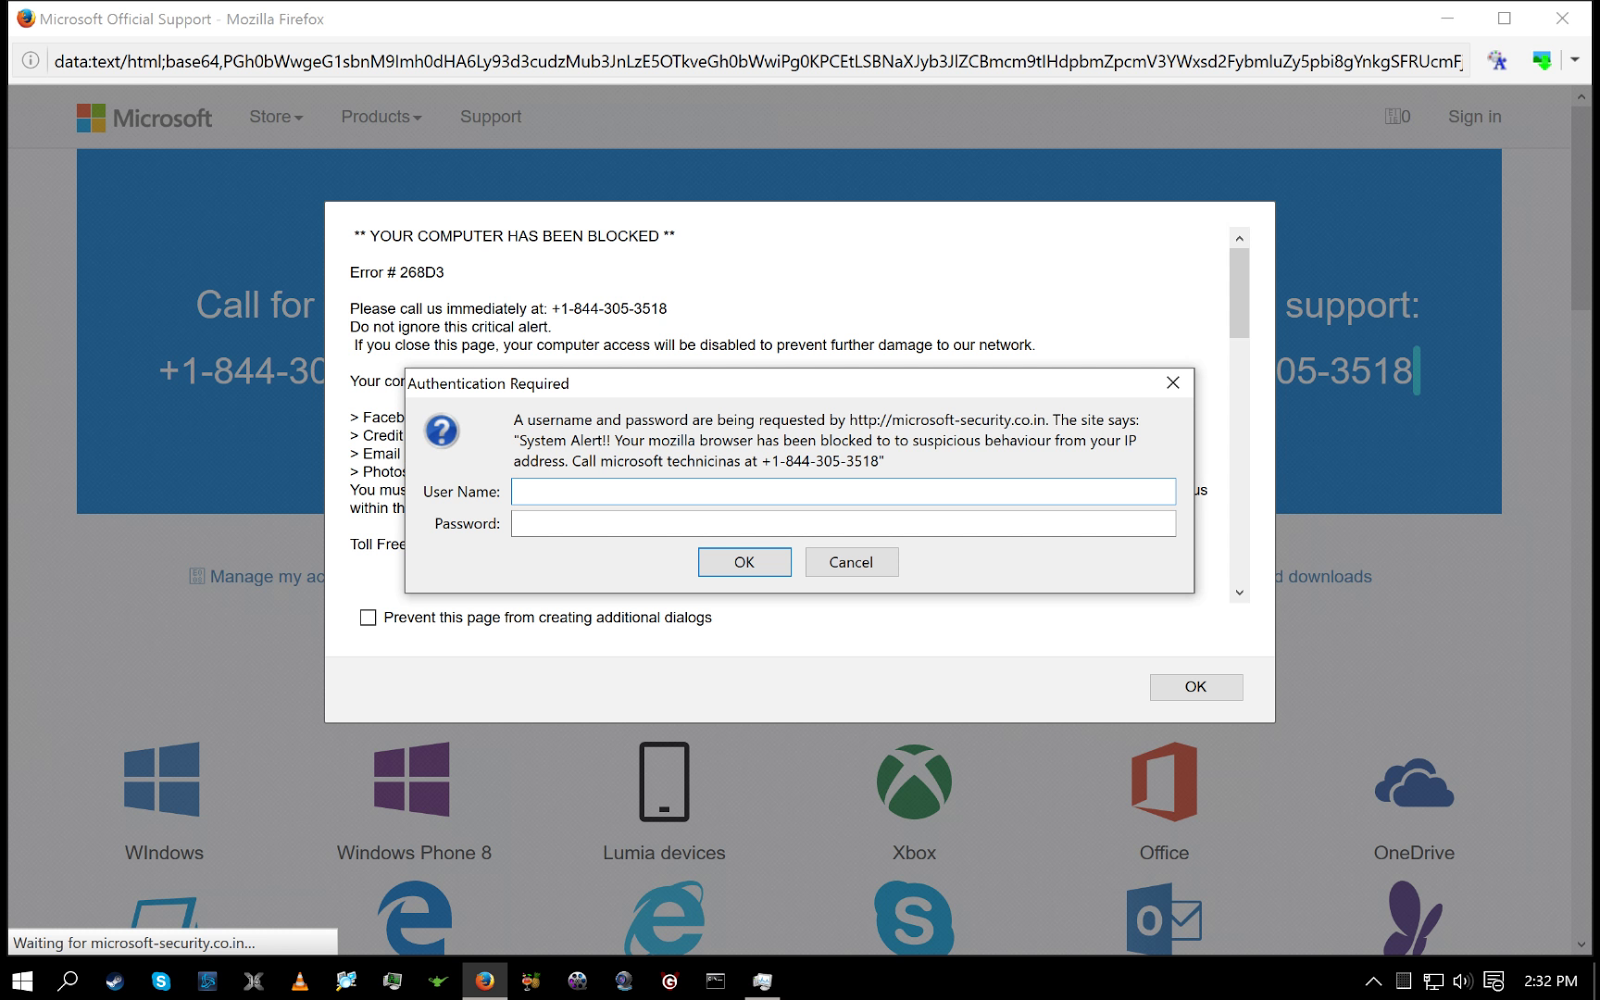Click the alert dialog scroll down arrow
Screen dimensions: 1600x1000
coord(1240,593)
